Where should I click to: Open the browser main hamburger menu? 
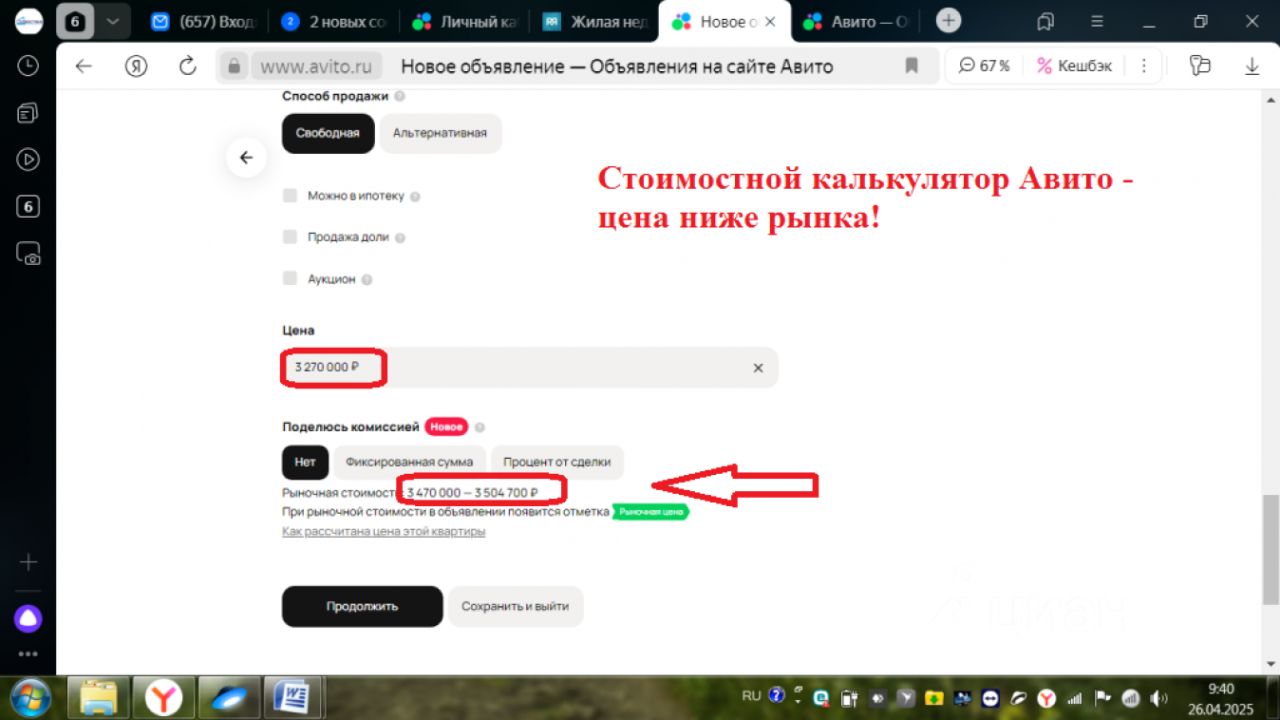[x=1097, y=21]
